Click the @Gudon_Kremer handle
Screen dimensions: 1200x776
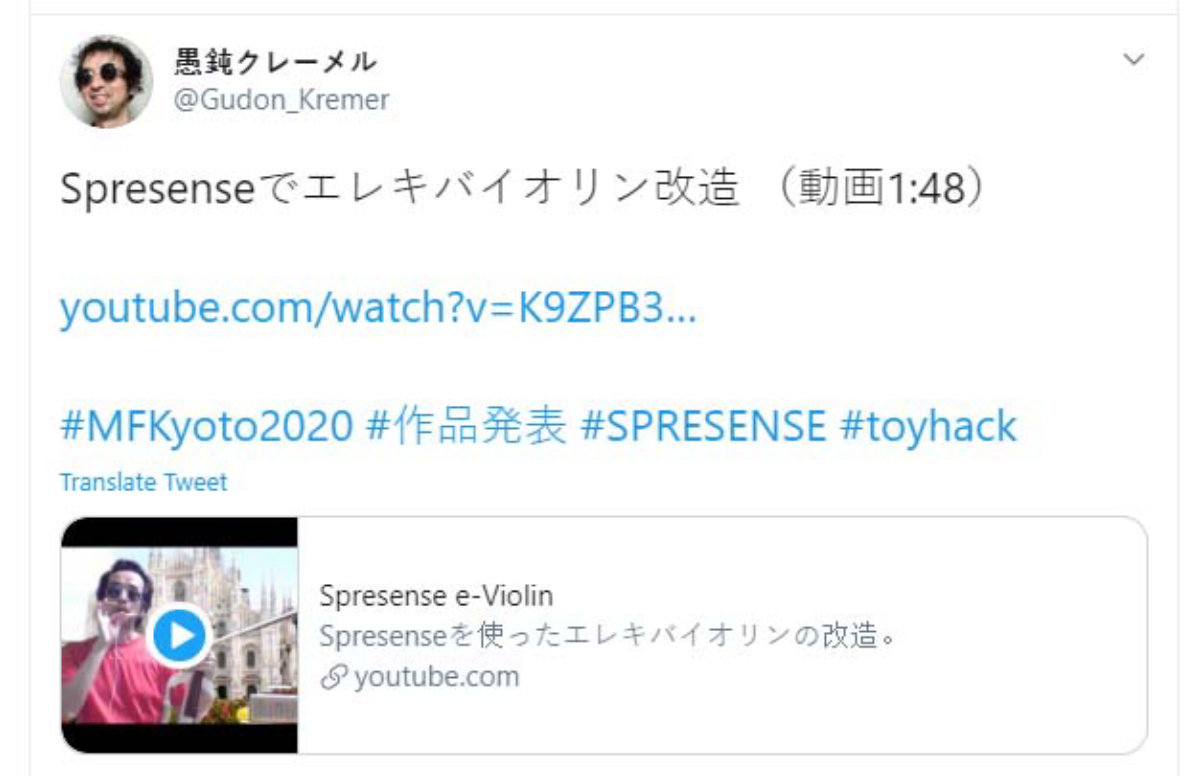tap(282, 100)
